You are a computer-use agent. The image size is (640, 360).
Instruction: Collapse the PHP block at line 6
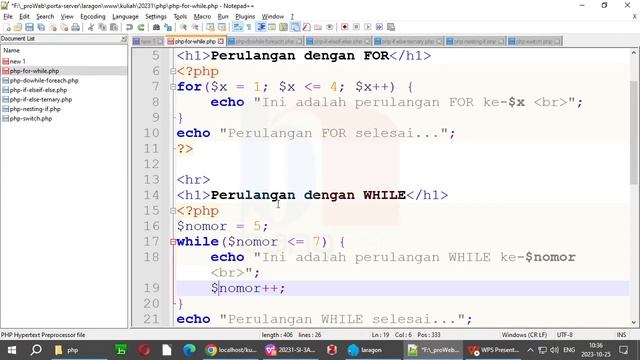[173, 71]
